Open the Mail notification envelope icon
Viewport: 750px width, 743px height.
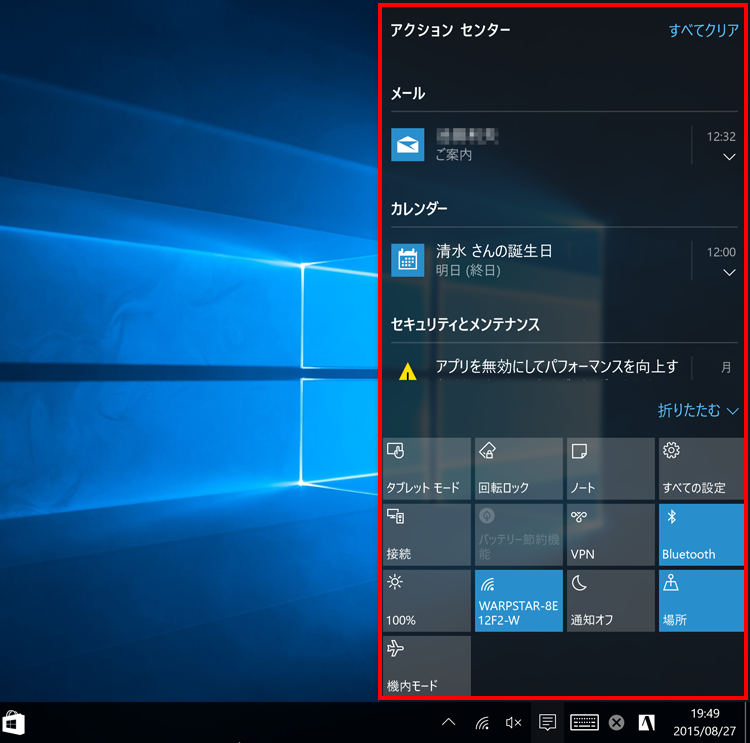(x=406, y=145)
